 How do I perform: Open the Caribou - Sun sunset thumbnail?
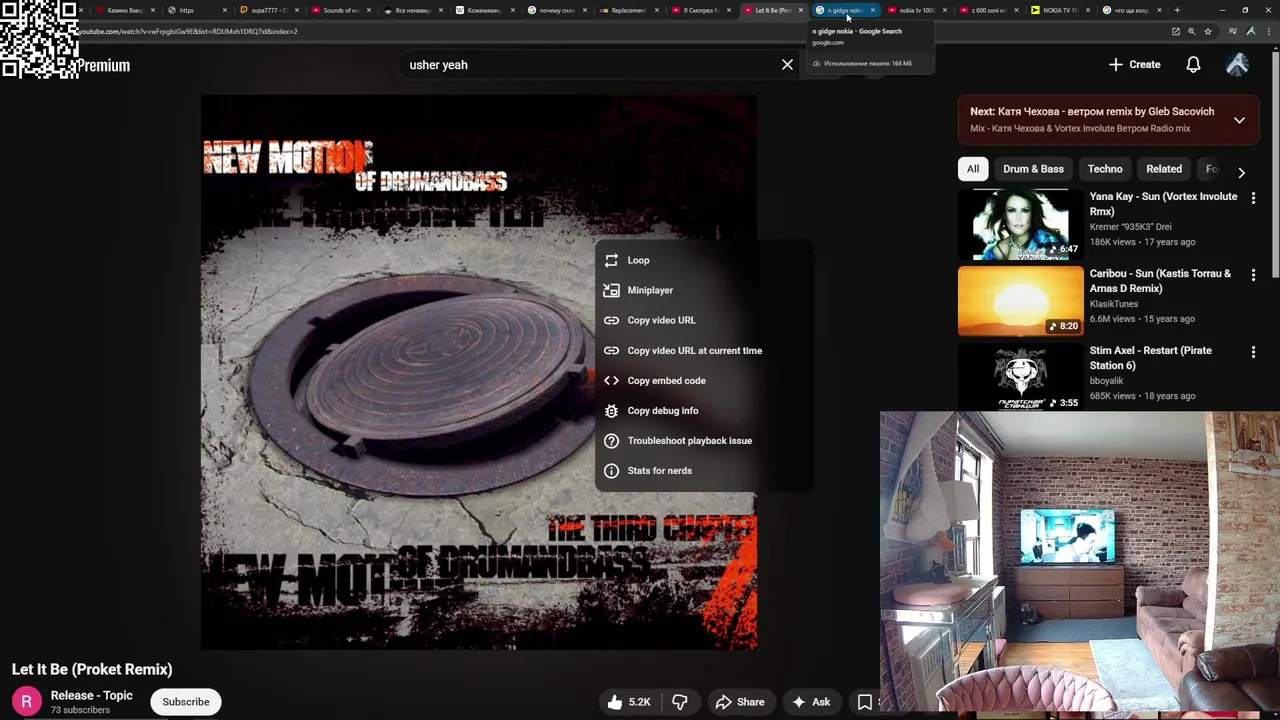pyautogui.click(x=1020, y=301)
